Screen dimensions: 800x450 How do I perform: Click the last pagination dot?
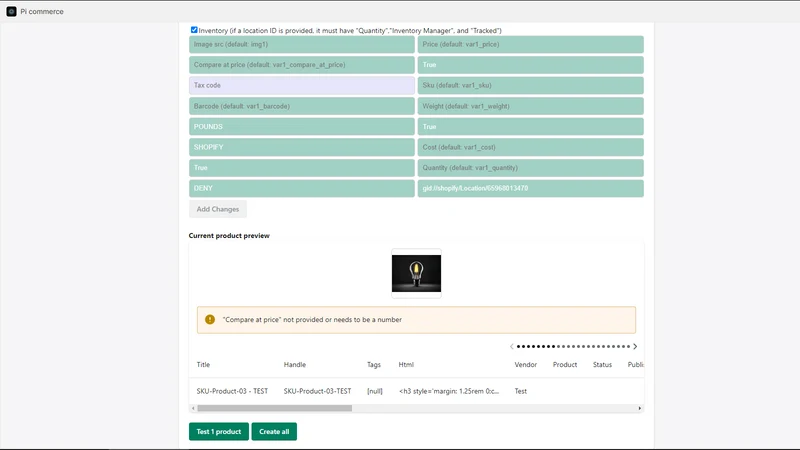(628, 346)
